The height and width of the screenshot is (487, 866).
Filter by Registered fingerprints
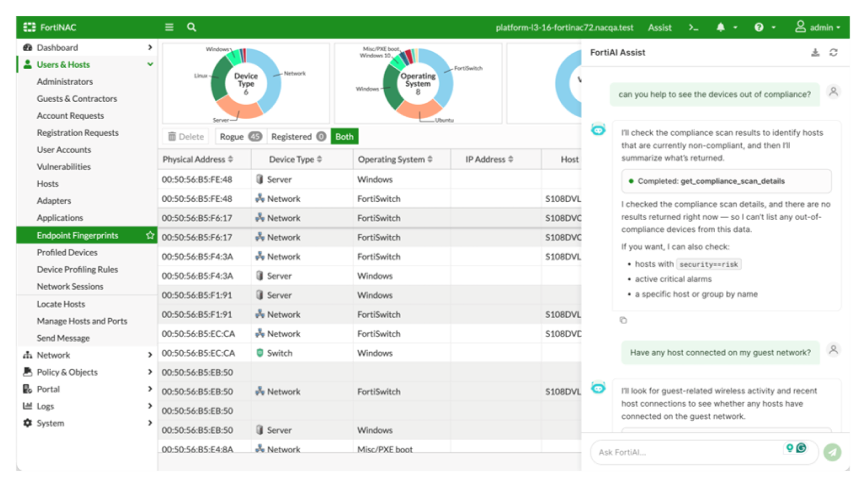298,136
